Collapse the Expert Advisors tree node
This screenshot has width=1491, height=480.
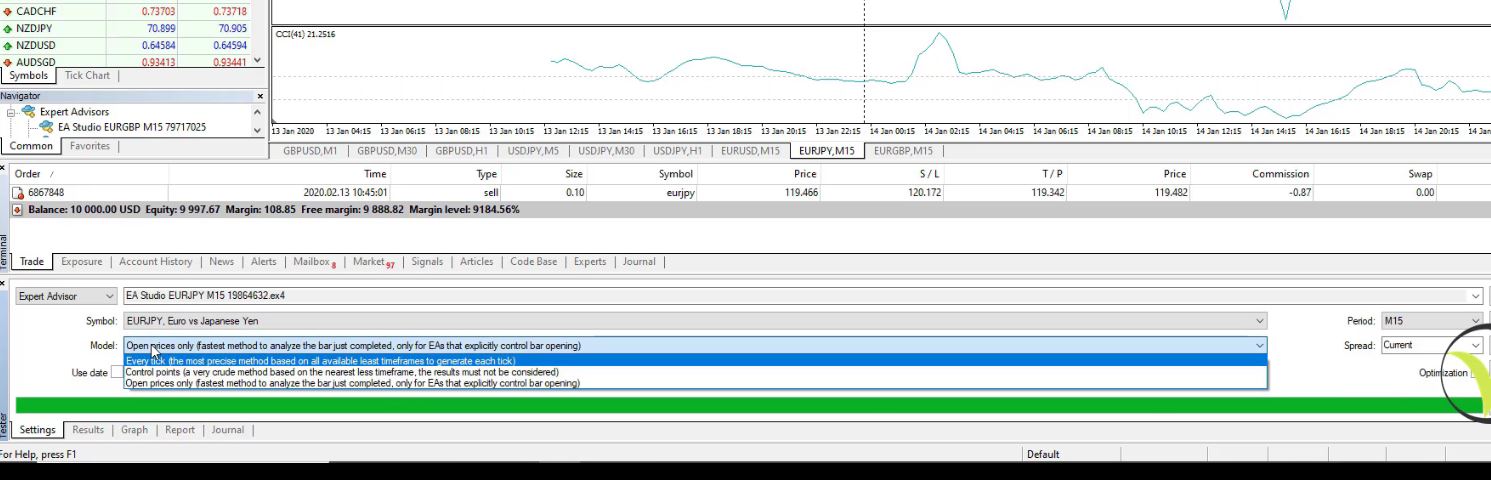coord(12,112)
